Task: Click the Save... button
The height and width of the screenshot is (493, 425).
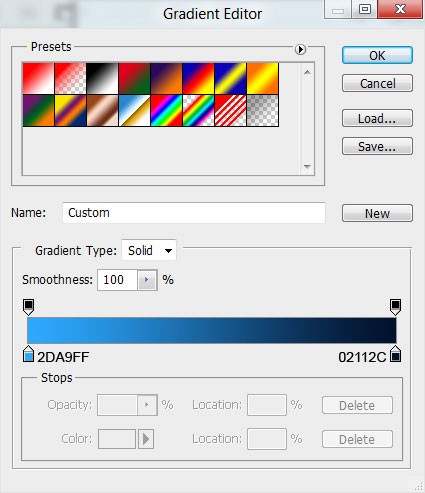Action: (x=377, y=146)
